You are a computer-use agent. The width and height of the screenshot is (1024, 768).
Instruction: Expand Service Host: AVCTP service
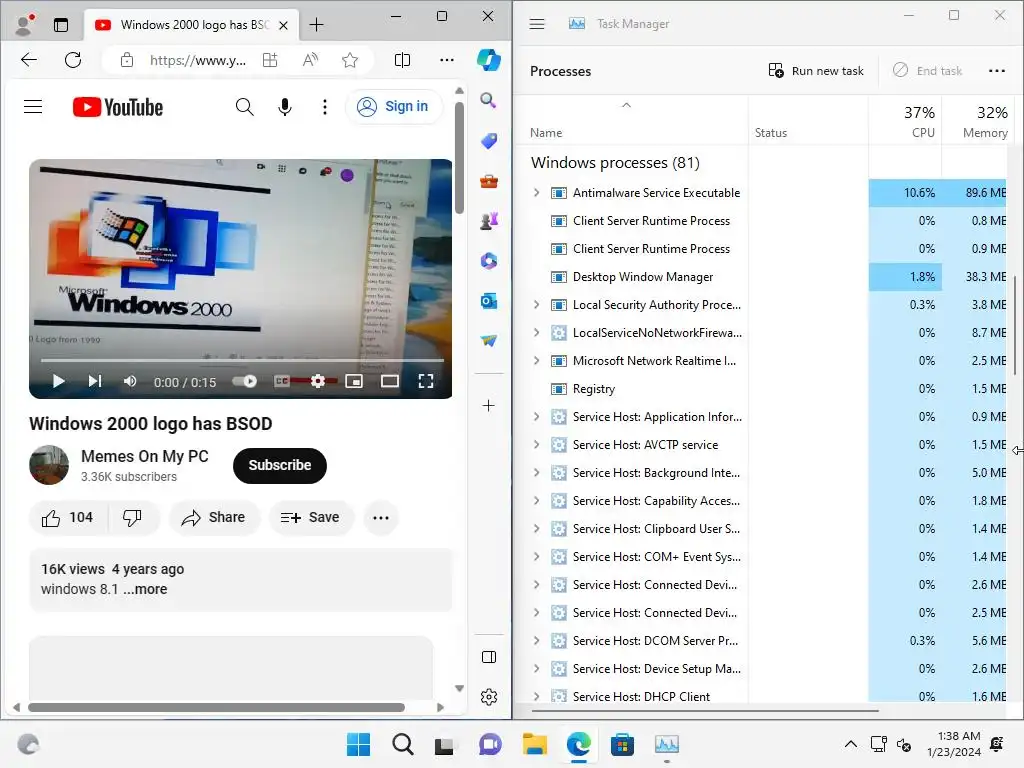pyautogui.click(x=536, y=445)
